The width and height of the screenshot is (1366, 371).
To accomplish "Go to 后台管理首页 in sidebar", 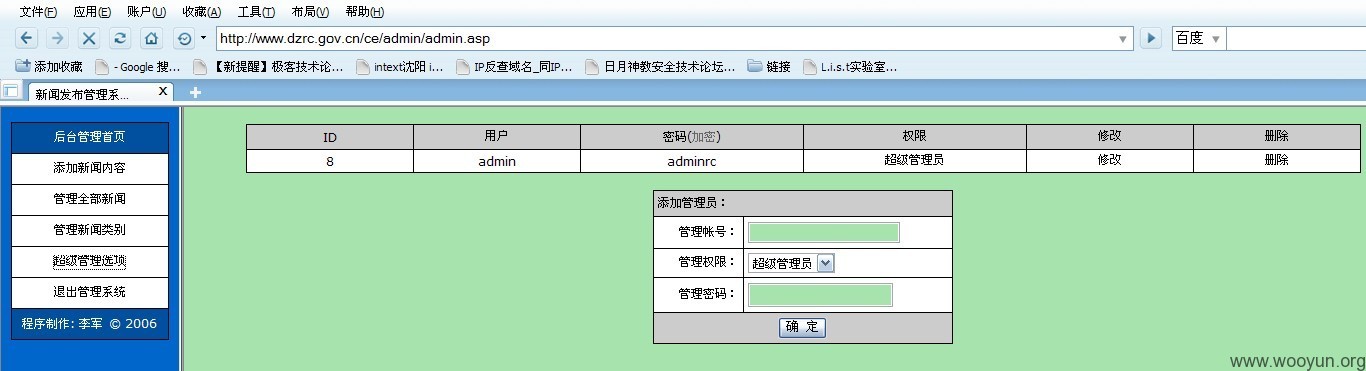I will pyautogui.click(x=90, y=137).
